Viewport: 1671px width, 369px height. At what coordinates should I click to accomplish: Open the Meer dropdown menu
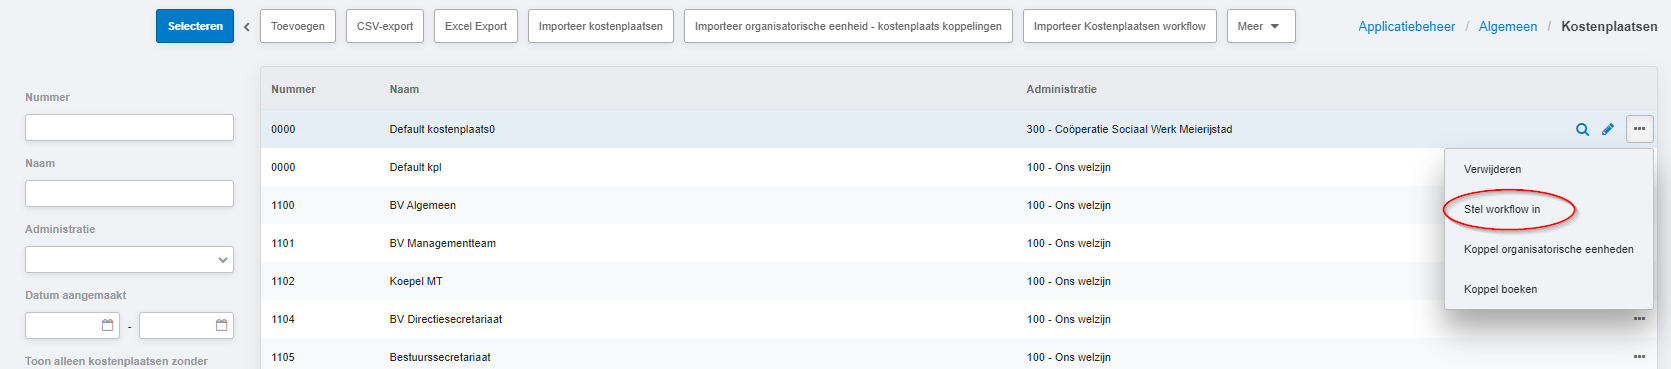click(1261, 26)
